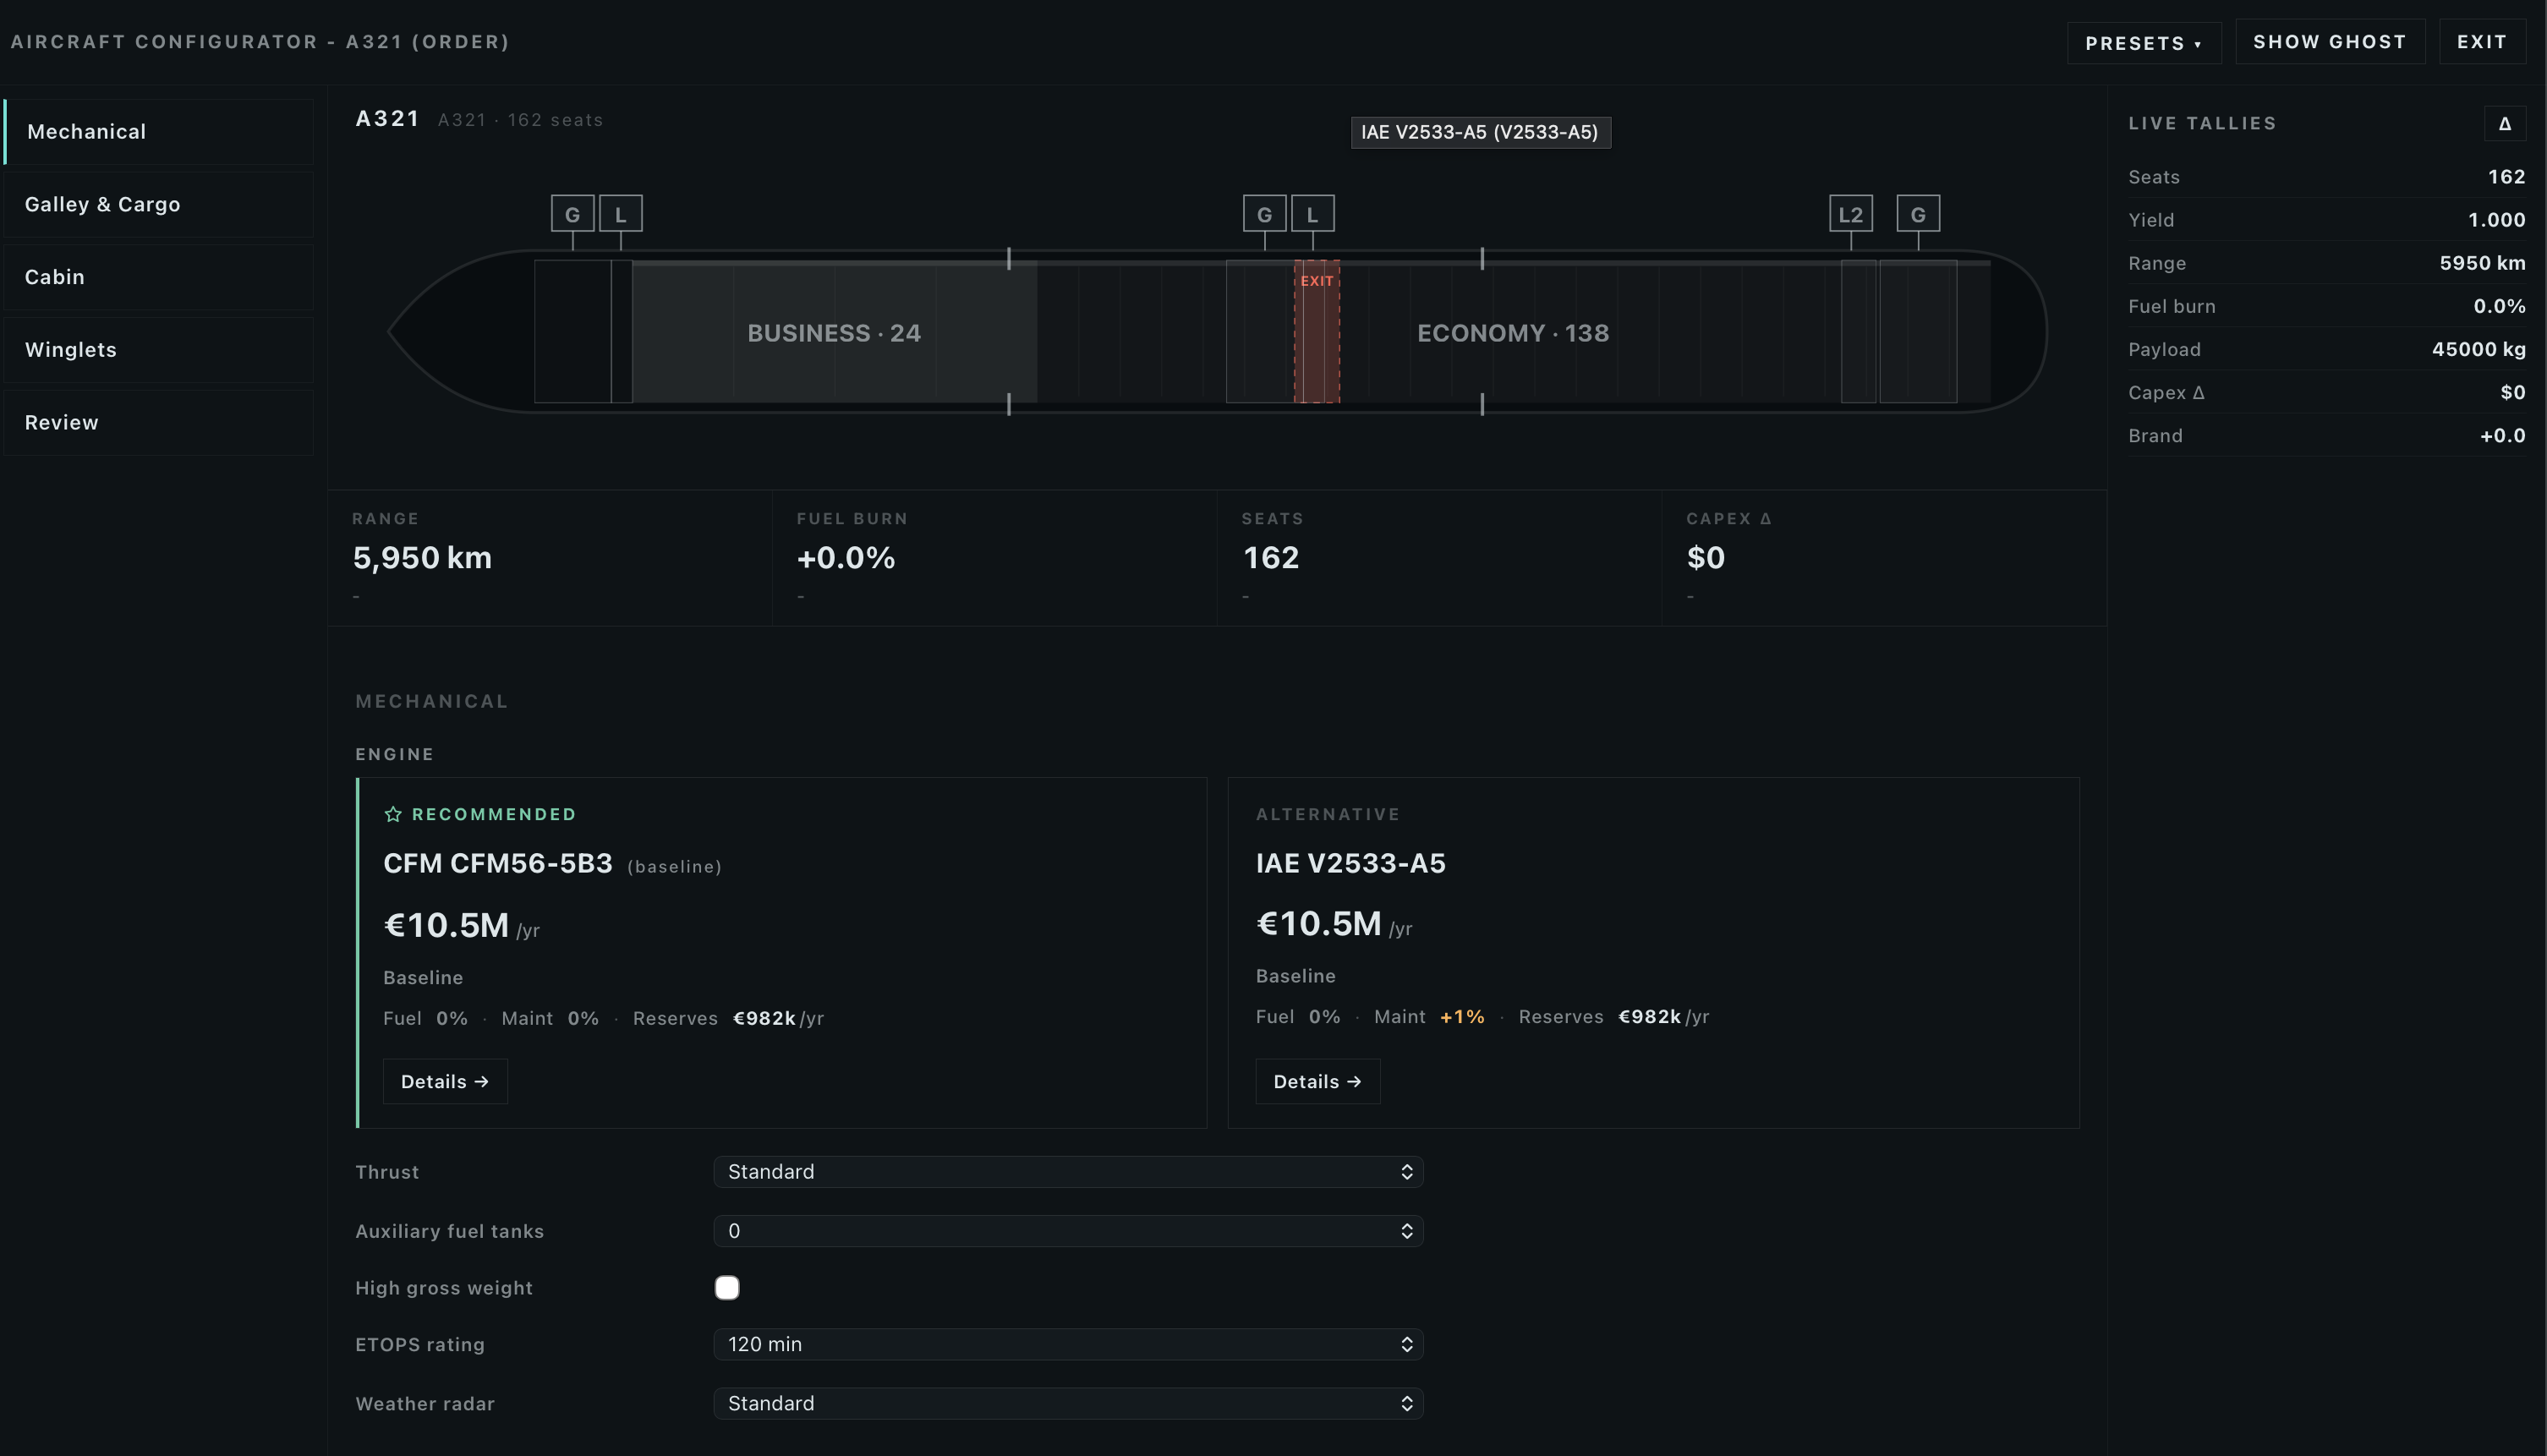Enable the High gross weight checkbox
This screenshot has width=2547, height=1456.
pyautogui.click(x=727, y=1288)
